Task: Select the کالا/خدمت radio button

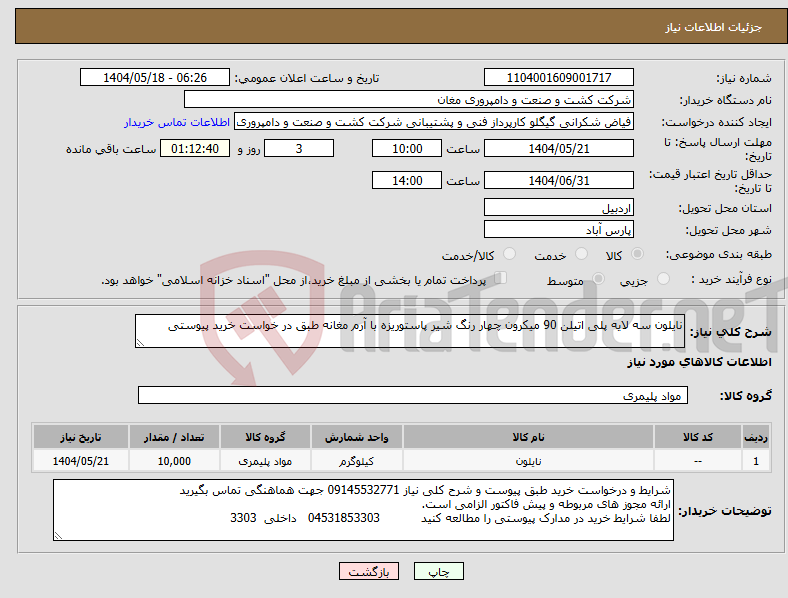Action: coord(510,254)
